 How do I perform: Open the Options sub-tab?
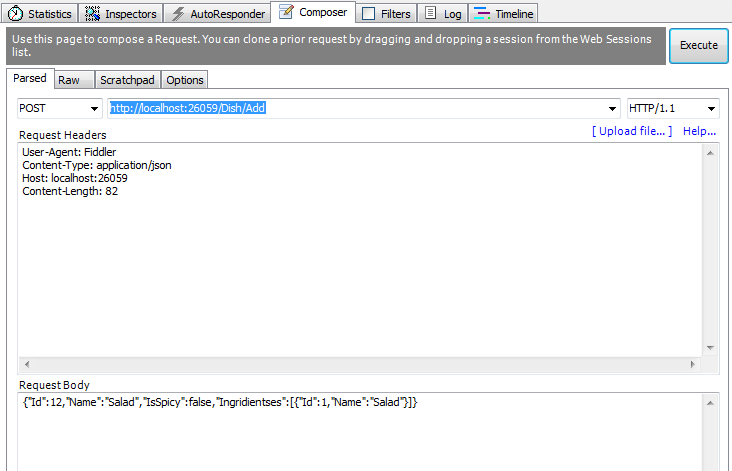click(184, 80)
